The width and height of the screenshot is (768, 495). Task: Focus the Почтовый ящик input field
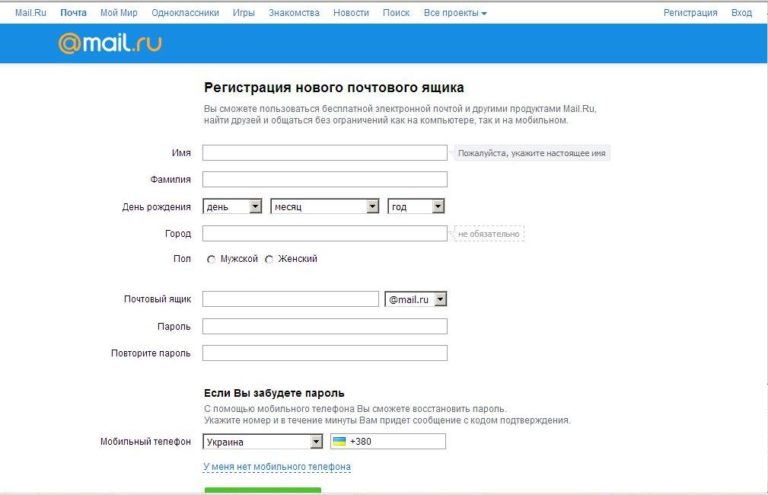(x=290, y=299)
